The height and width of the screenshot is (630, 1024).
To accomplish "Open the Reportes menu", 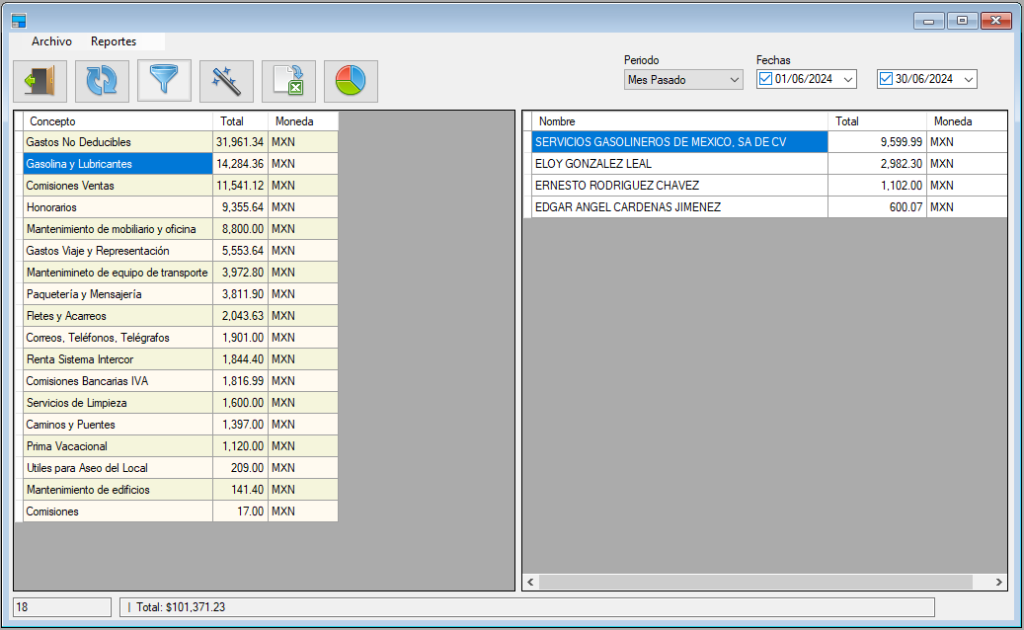I will coord(113,42).
